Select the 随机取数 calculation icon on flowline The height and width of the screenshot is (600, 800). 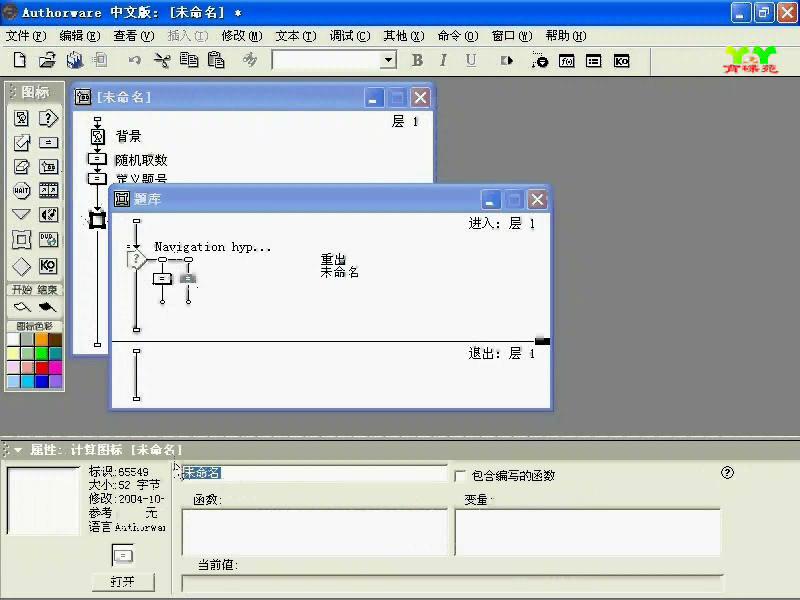pyautogui.click(x=97, y=159)
